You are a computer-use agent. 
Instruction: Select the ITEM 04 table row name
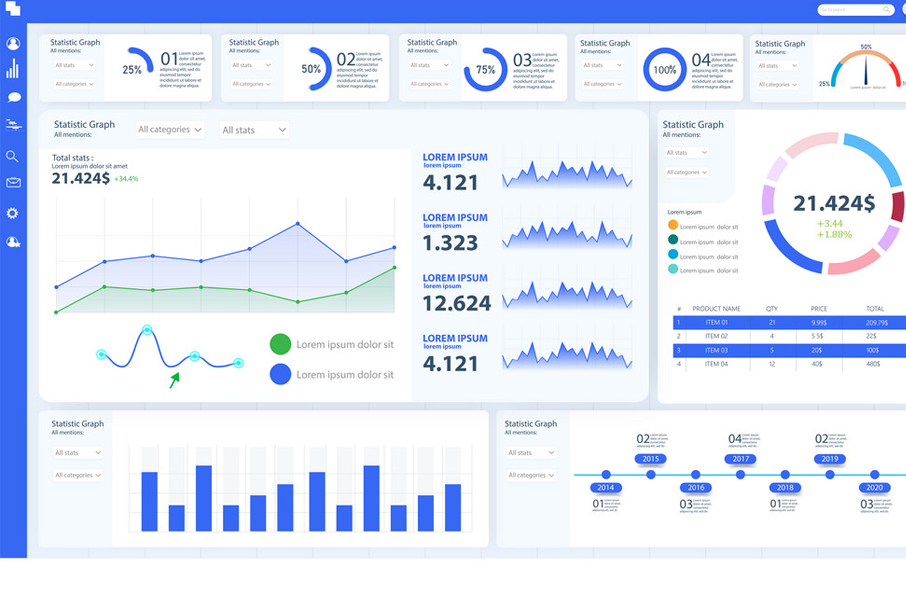pyautogui.click(x=716, y=364)
